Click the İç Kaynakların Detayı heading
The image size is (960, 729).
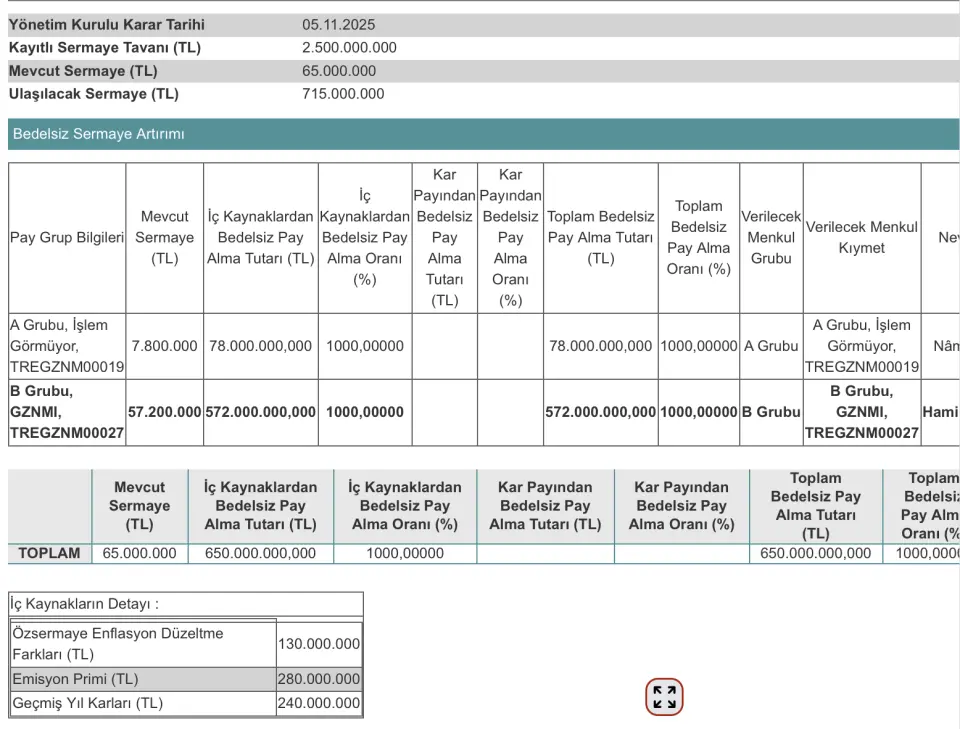pos(85,604)
